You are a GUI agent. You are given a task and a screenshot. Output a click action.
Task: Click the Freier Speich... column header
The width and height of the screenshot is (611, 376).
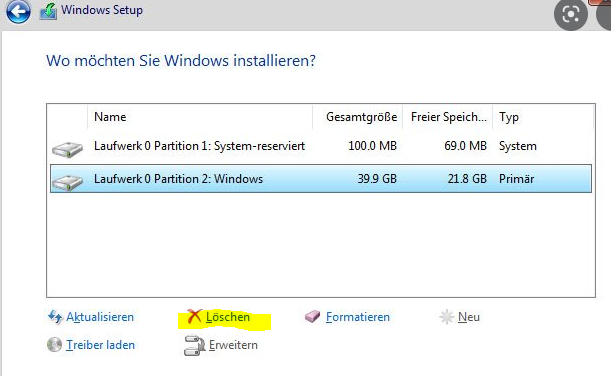point(448,117)
